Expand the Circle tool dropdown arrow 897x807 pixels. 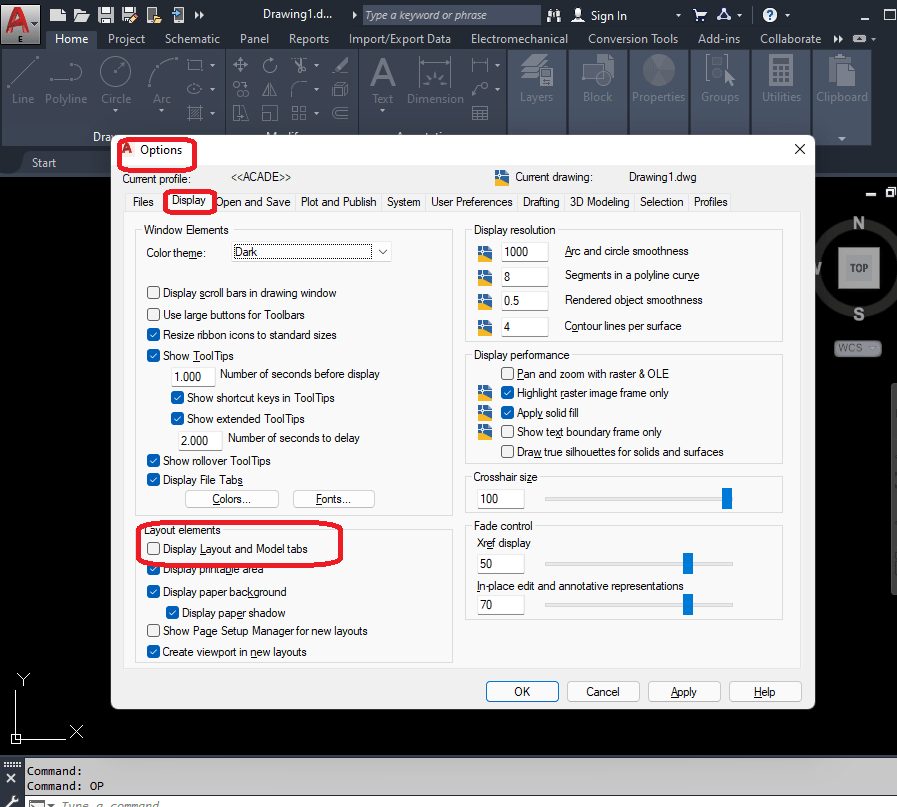[x=116, y=110]
